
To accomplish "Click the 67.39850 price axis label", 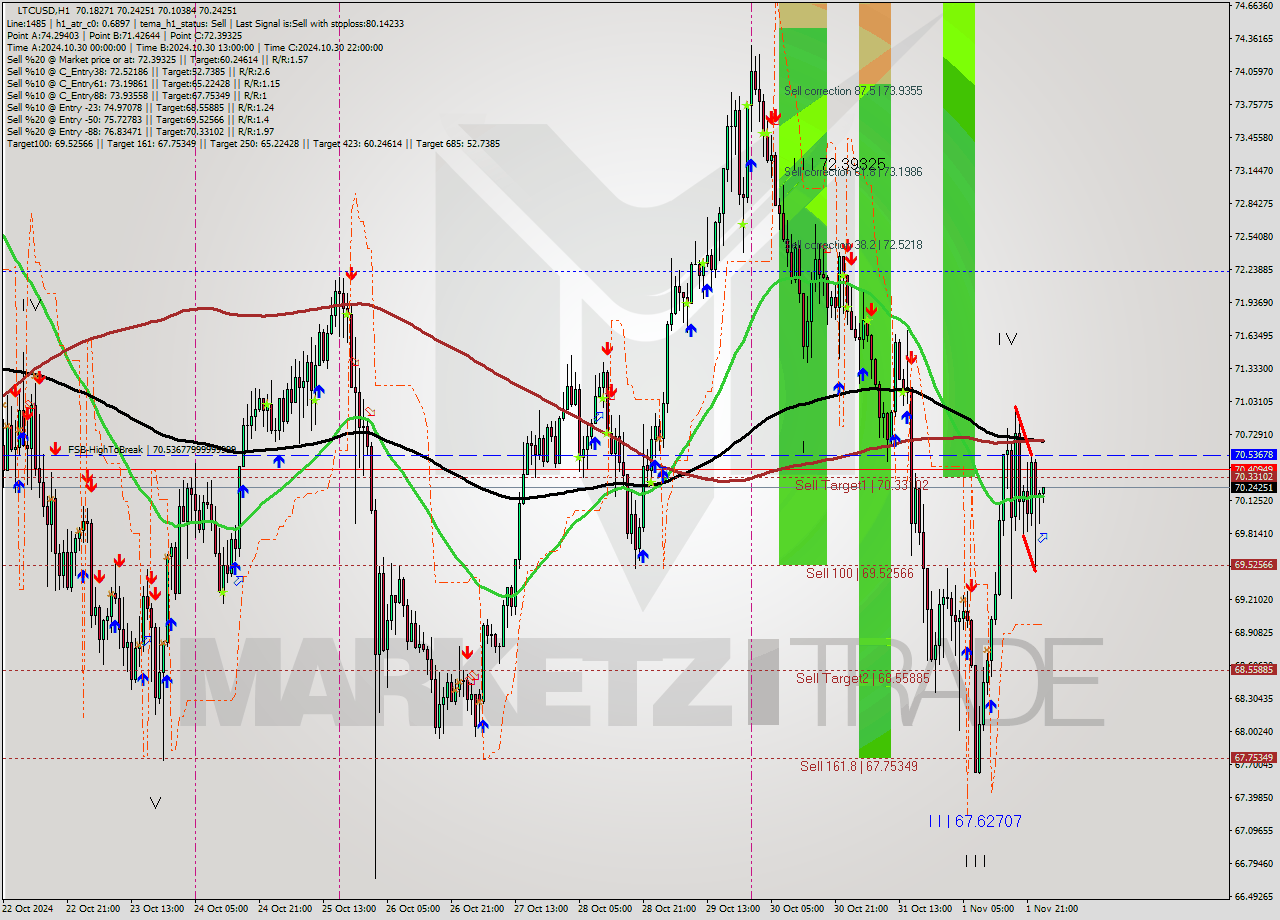I will tap(1253, 797).
